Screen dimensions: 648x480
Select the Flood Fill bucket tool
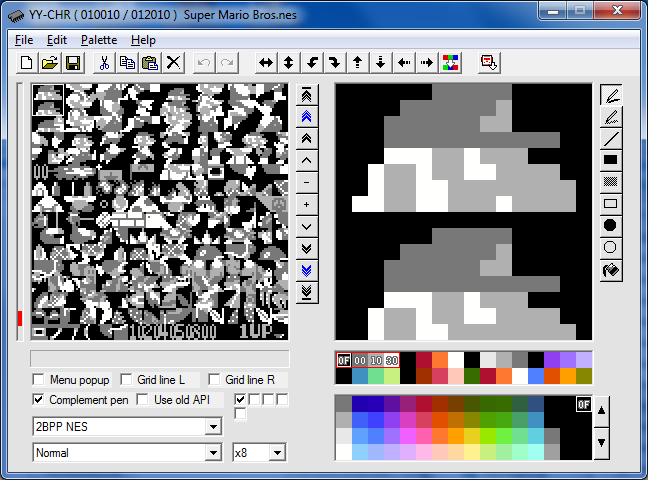click(x=611, y=270)
